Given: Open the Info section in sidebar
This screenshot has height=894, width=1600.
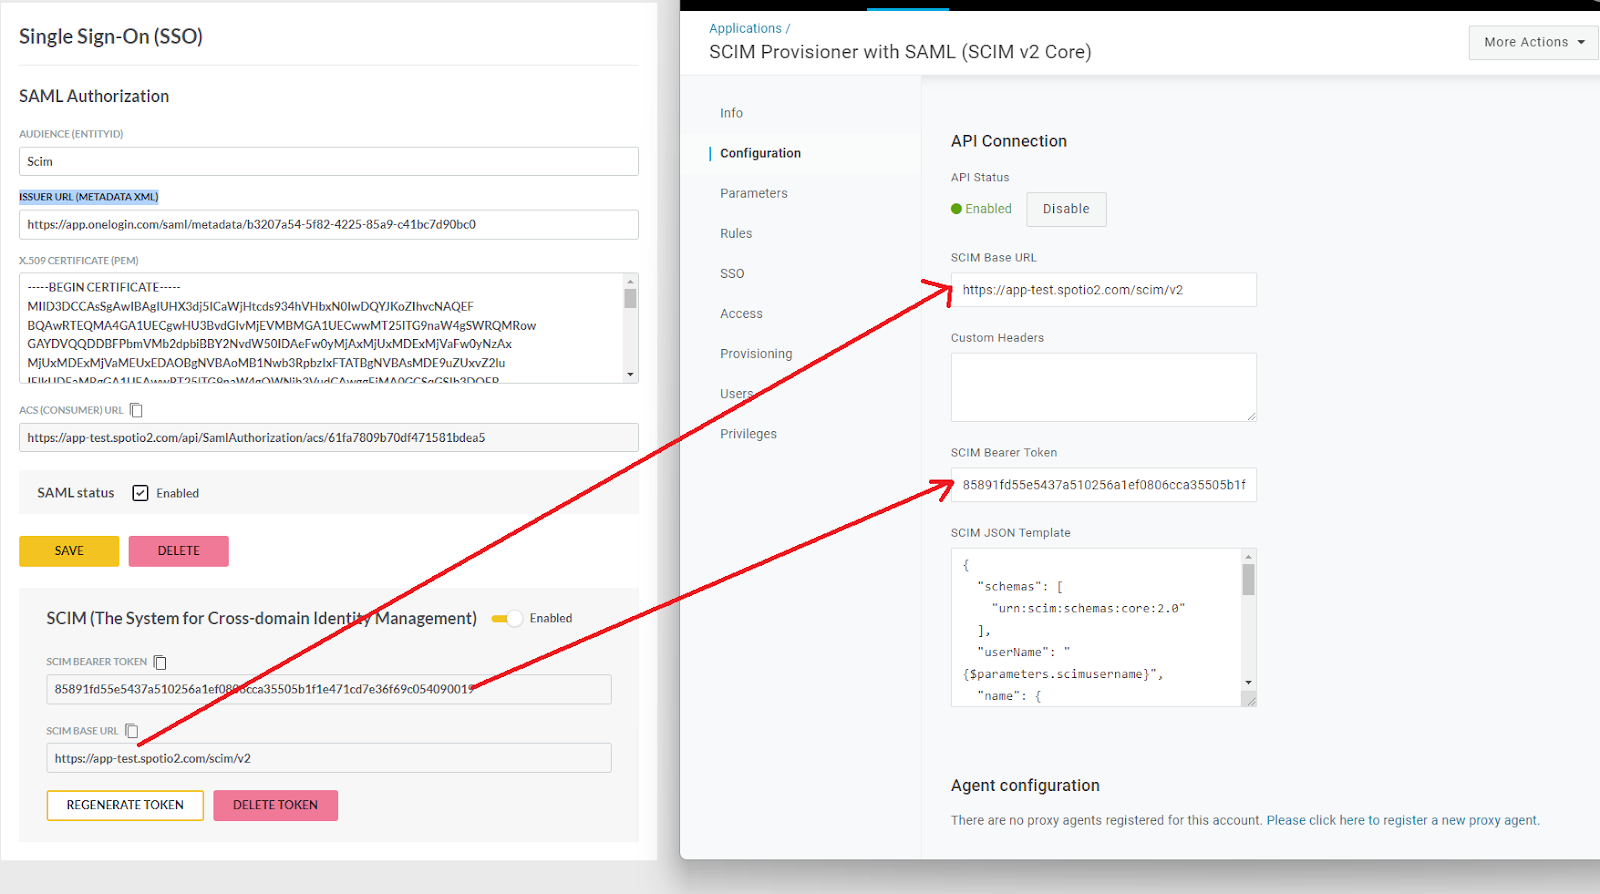Looking at the screenshot, I should (x=731, y=113).
